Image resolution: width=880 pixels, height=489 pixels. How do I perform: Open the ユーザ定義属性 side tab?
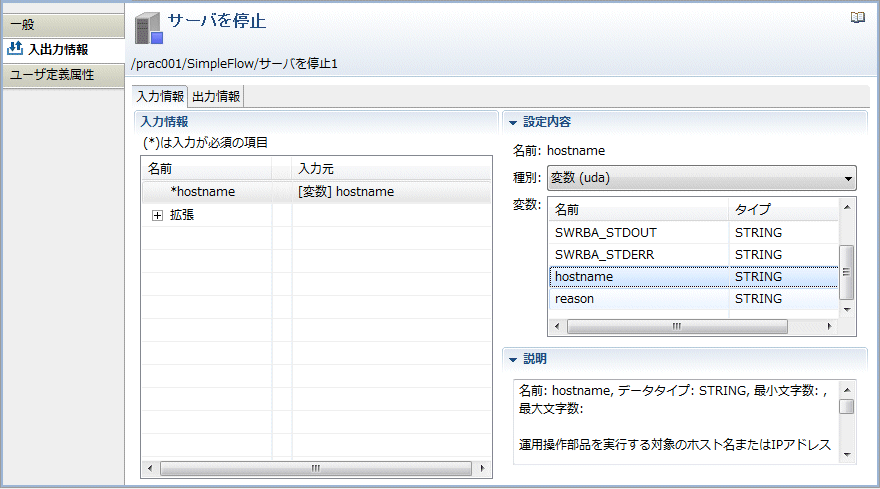coord(62,75)
